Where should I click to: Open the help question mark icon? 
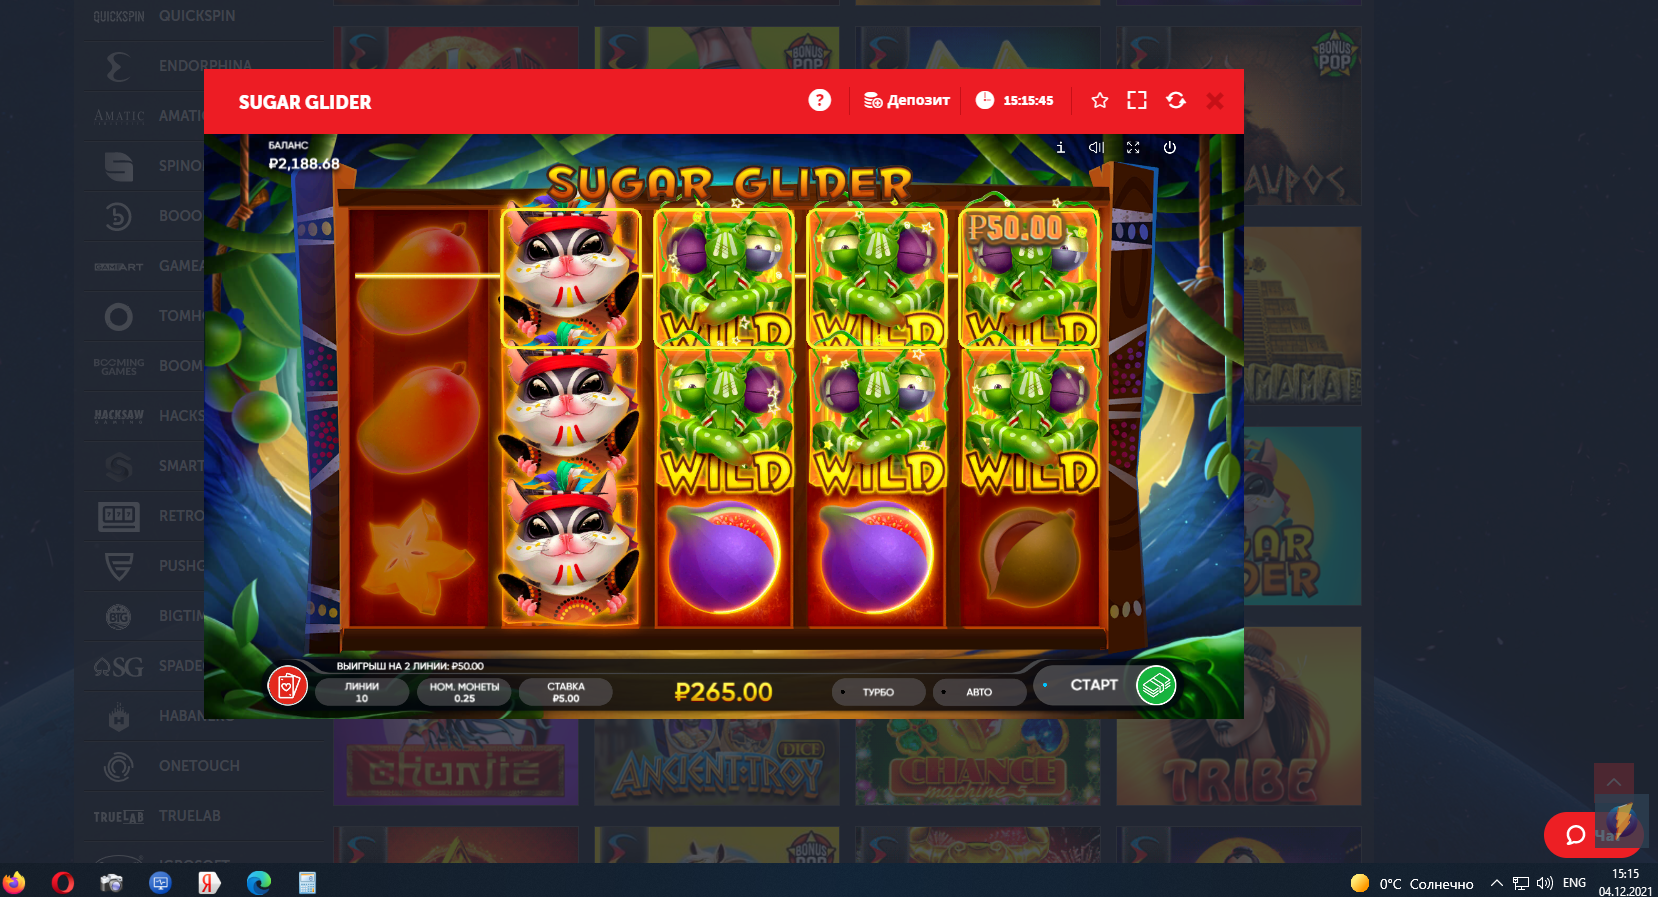click(819, 100)
